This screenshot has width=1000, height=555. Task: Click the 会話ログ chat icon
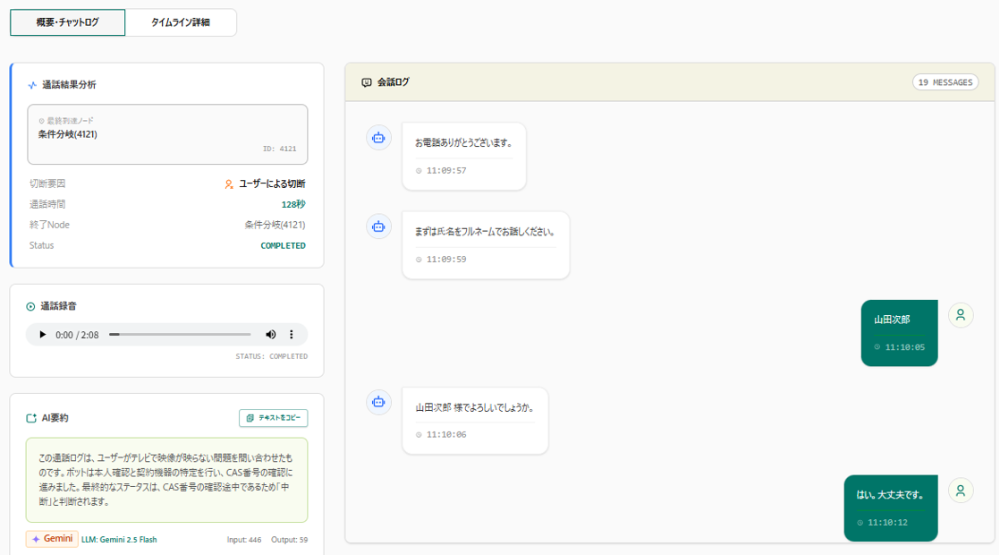(x=366, y=82)
